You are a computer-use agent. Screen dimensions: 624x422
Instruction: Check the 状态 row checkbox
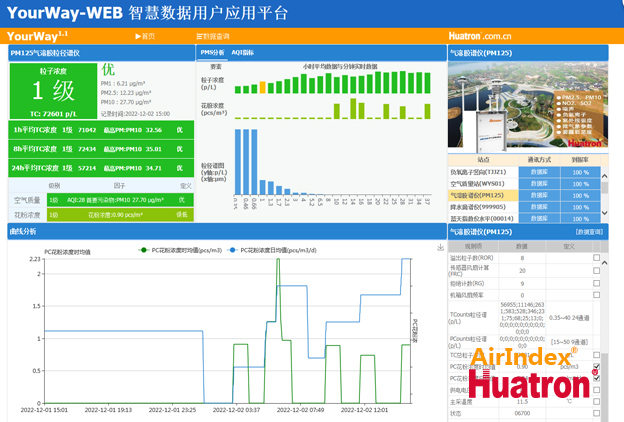[597, 412]
